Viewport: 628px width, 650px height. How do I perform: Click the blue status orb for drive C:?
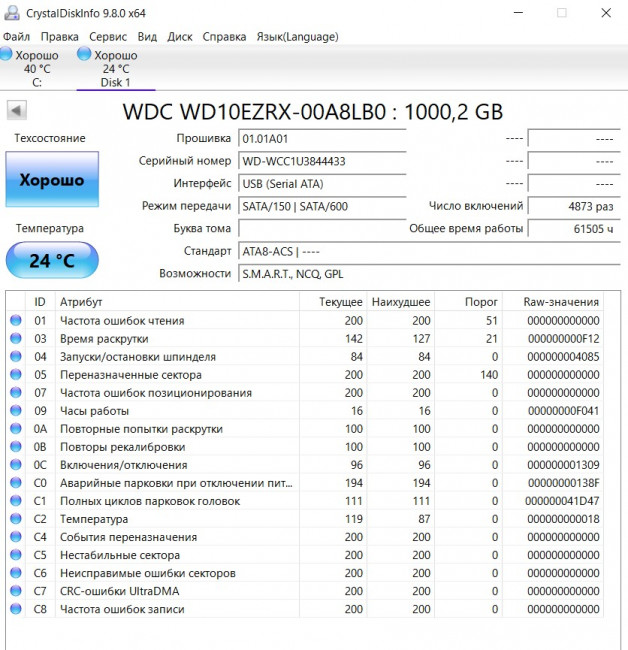pyautogui.click(x=6, y=54)
